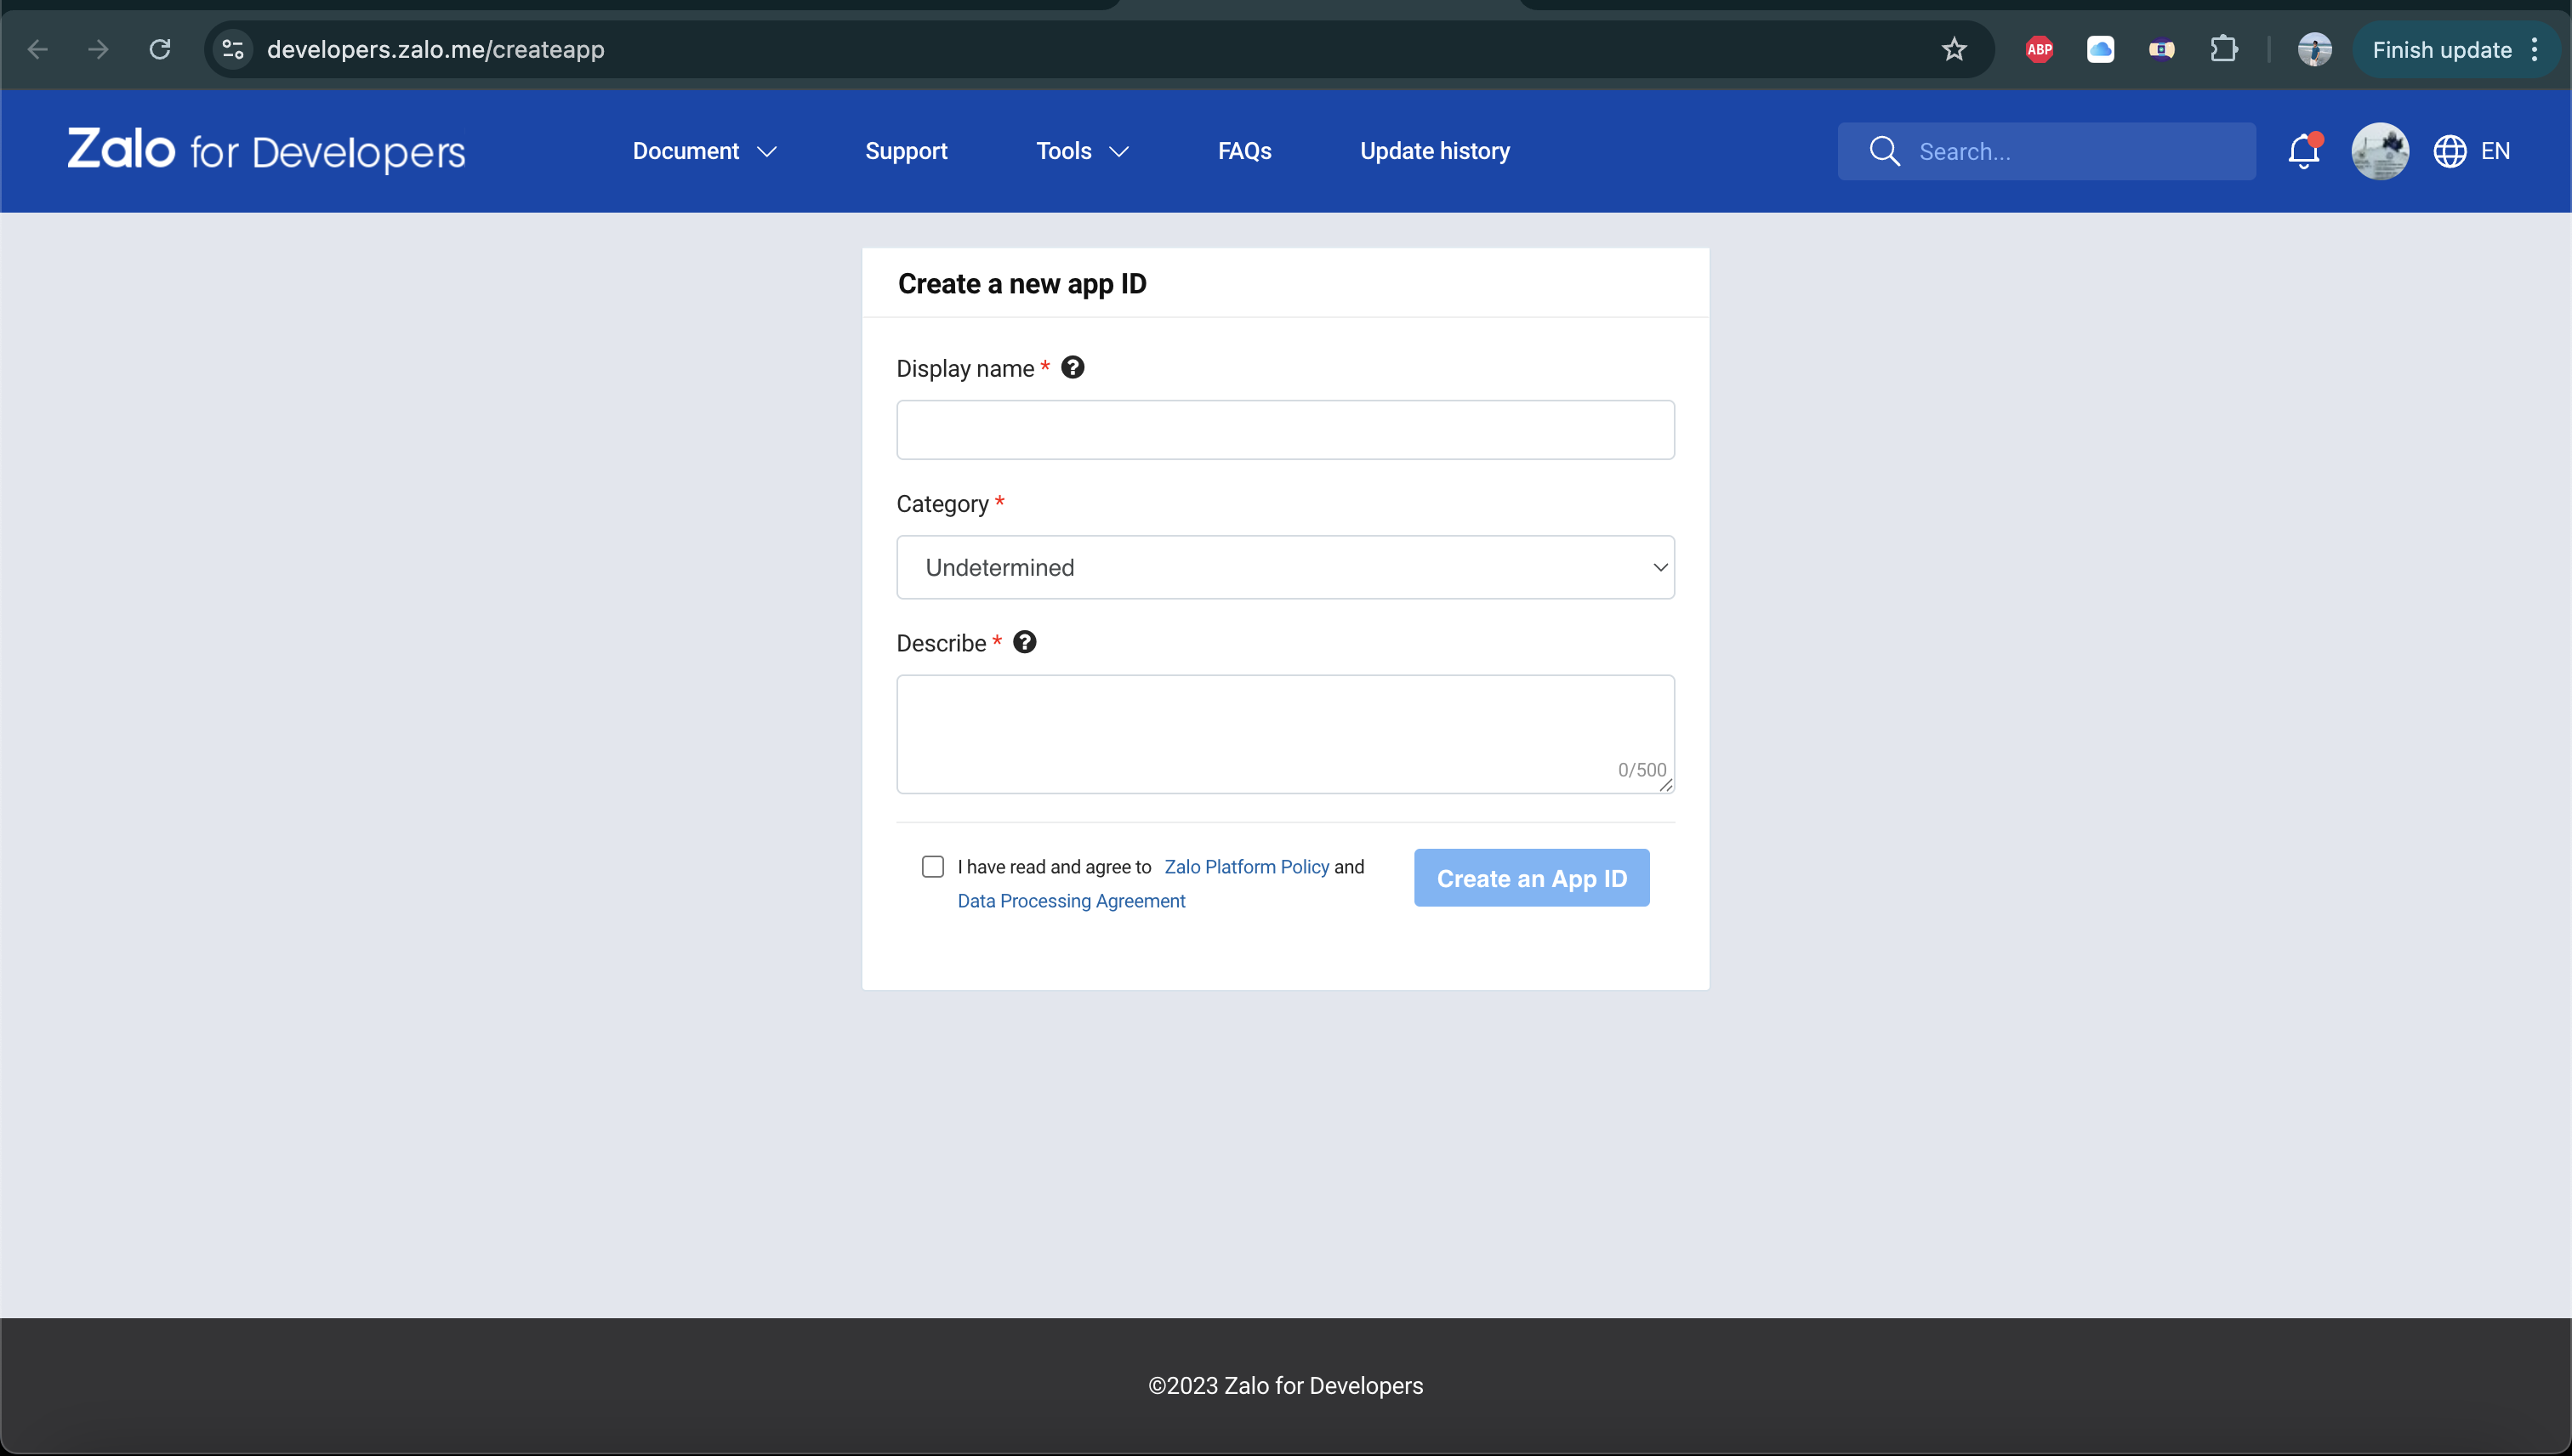Open the user avatar in the Zalo header
Image resolution: width=2572 pixels, height=1456 pixels.
click(x=2379, y=151)
